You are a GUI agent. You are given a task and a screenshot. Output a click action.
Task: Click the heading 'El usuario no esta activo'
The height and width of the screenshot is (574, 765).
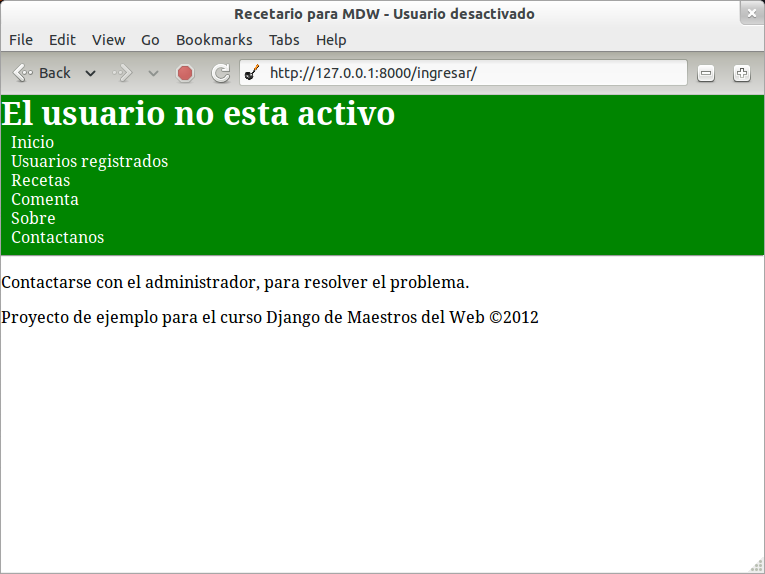pyautogui.click(x=198, y=114)
